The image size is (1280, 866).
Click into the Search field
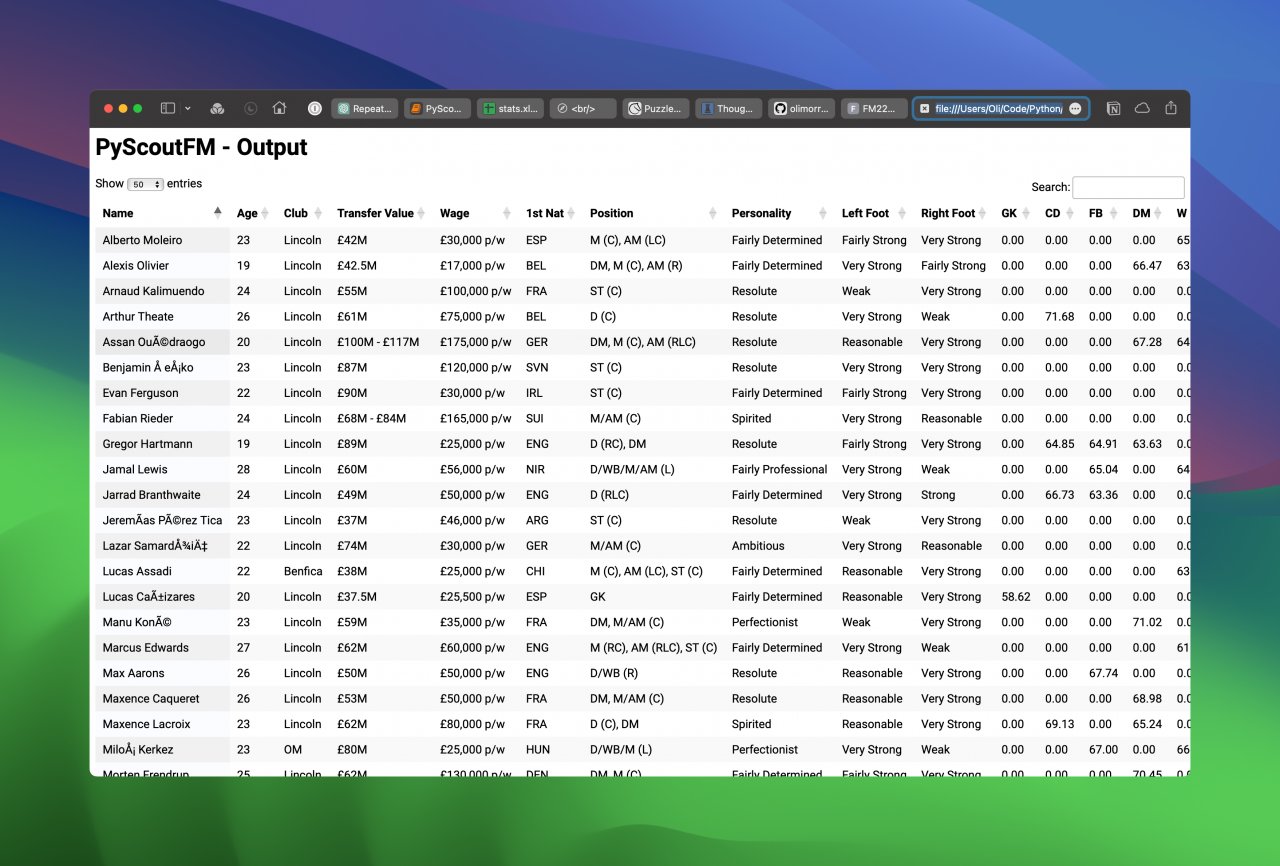[1128, 187]
